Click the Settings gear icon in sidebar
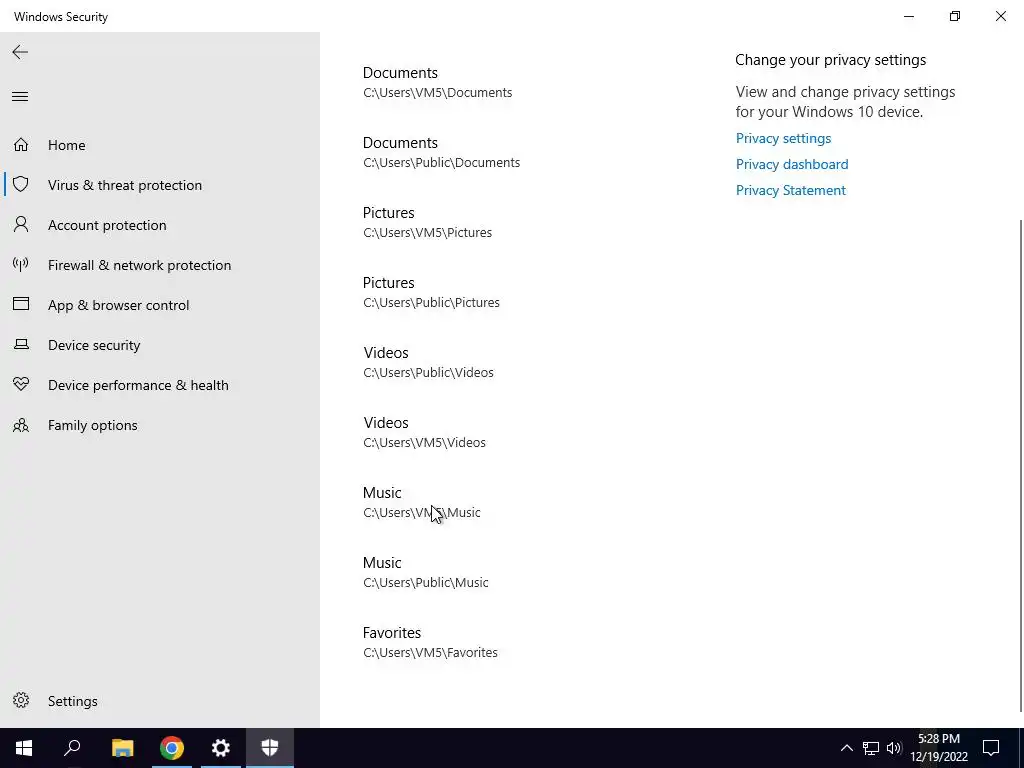 coord(21,700)
